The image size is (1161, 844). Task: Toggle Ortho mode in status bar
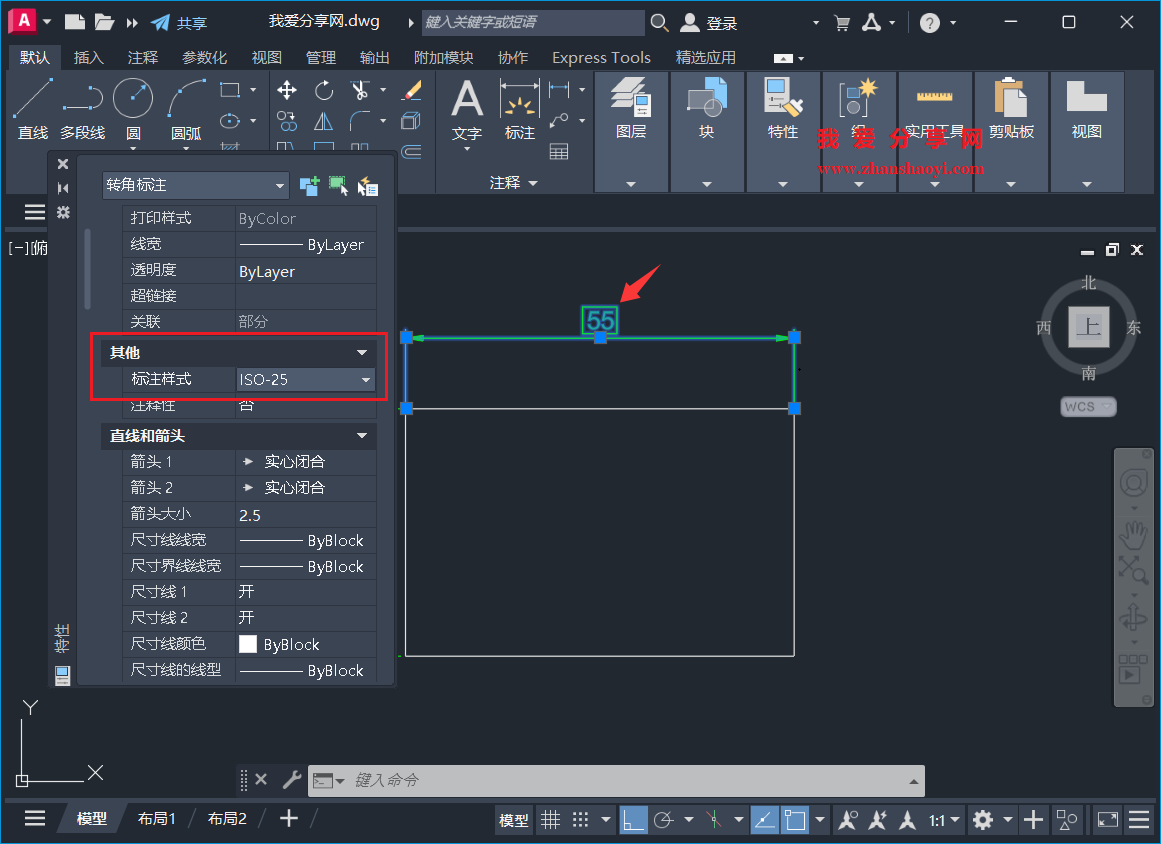[633, 820]
